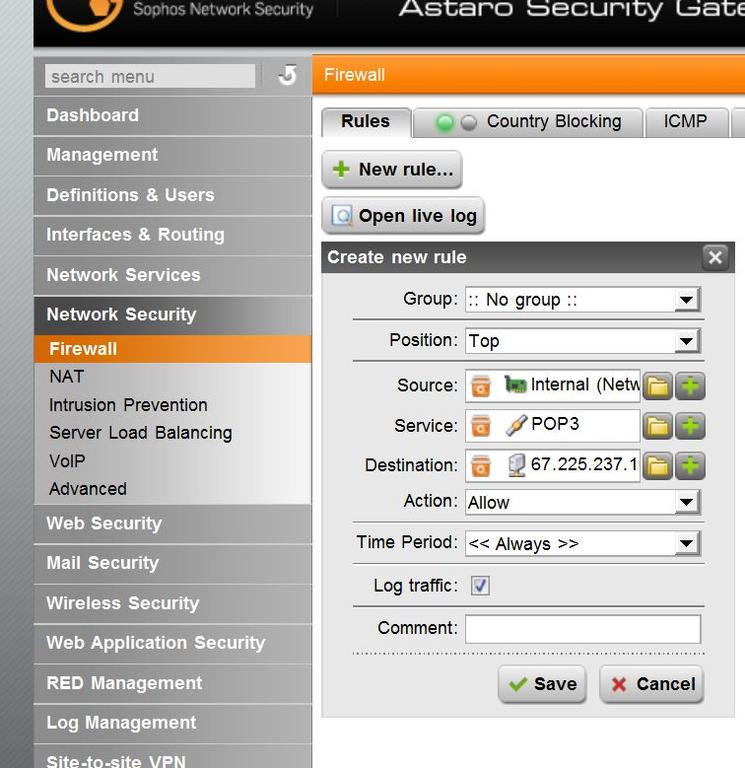Image resolution: width=745 pixels, height=768 pixels.
Task: Expand the Network Services menu section
Action: [172, 275]
